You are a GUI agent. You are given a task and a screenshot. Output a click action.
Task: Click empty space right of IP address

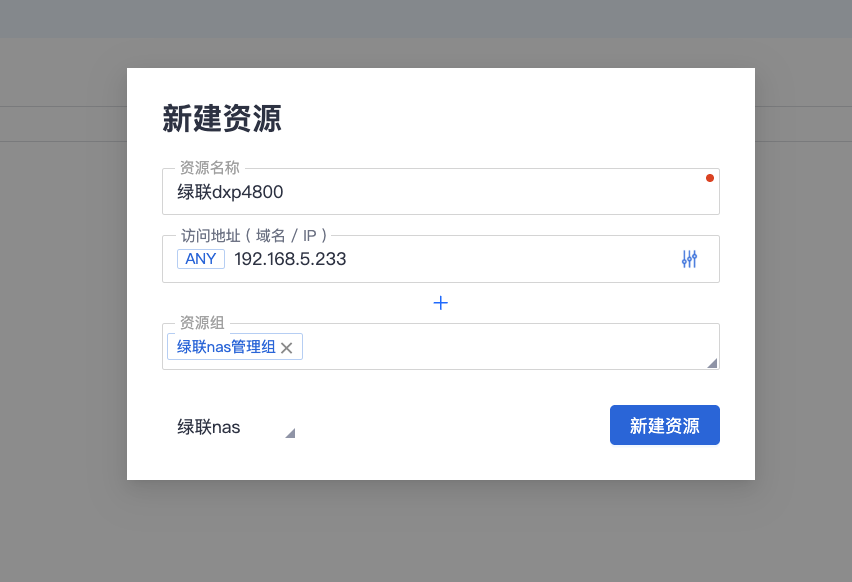click(x=500, y=259)
